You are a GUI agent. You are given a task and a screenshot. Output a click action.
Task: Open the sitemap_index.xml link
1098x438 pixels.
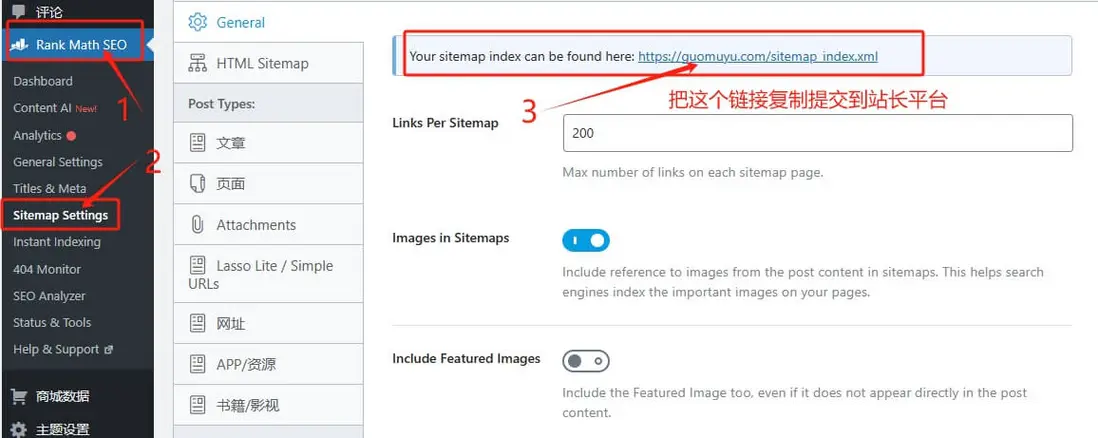click(758, 56)
